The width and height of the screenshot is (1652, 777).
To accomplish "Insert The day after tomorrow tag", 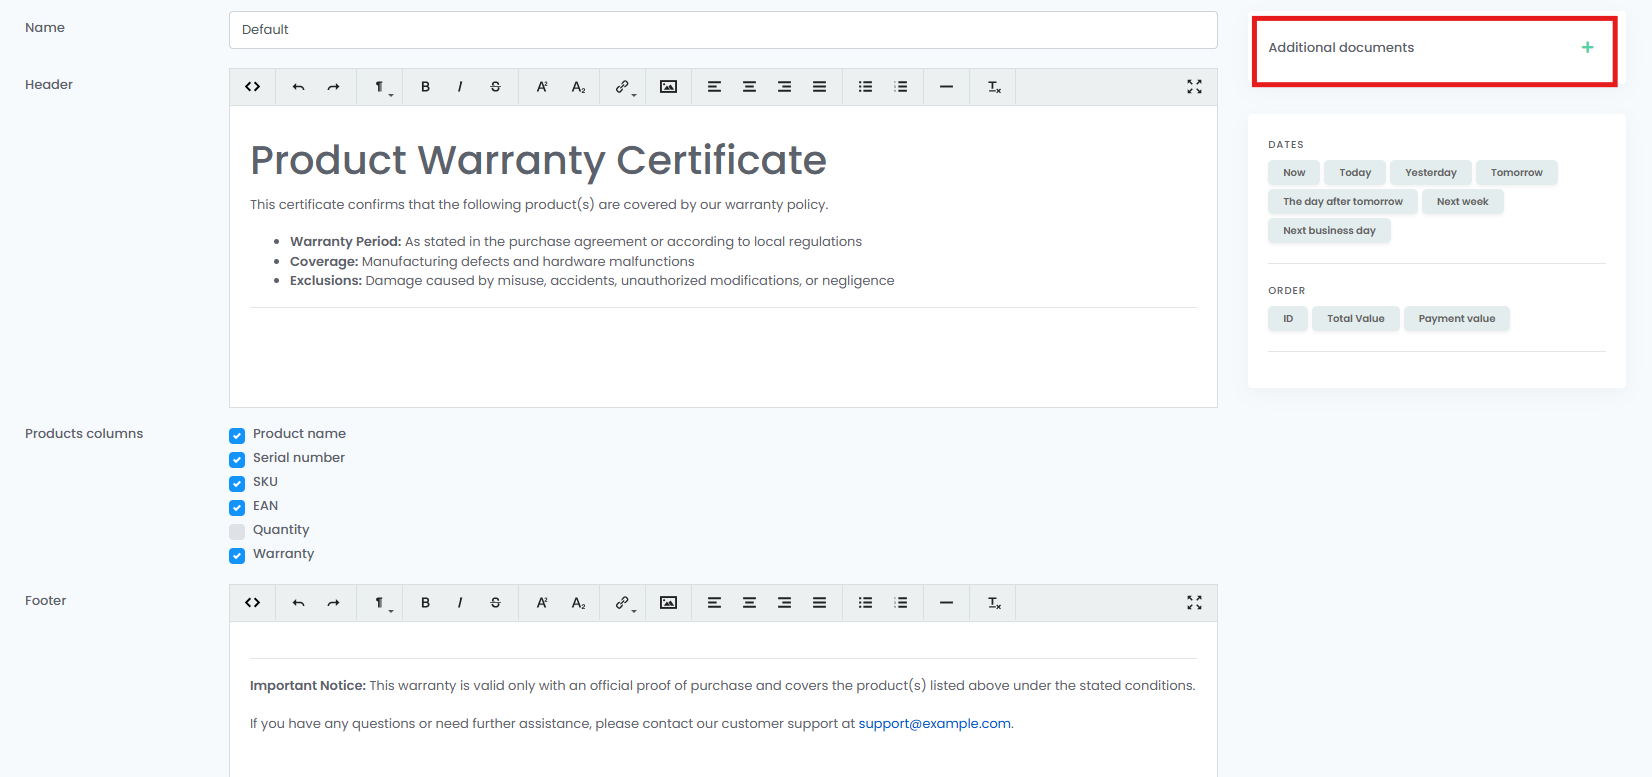I will point(1343,202).
